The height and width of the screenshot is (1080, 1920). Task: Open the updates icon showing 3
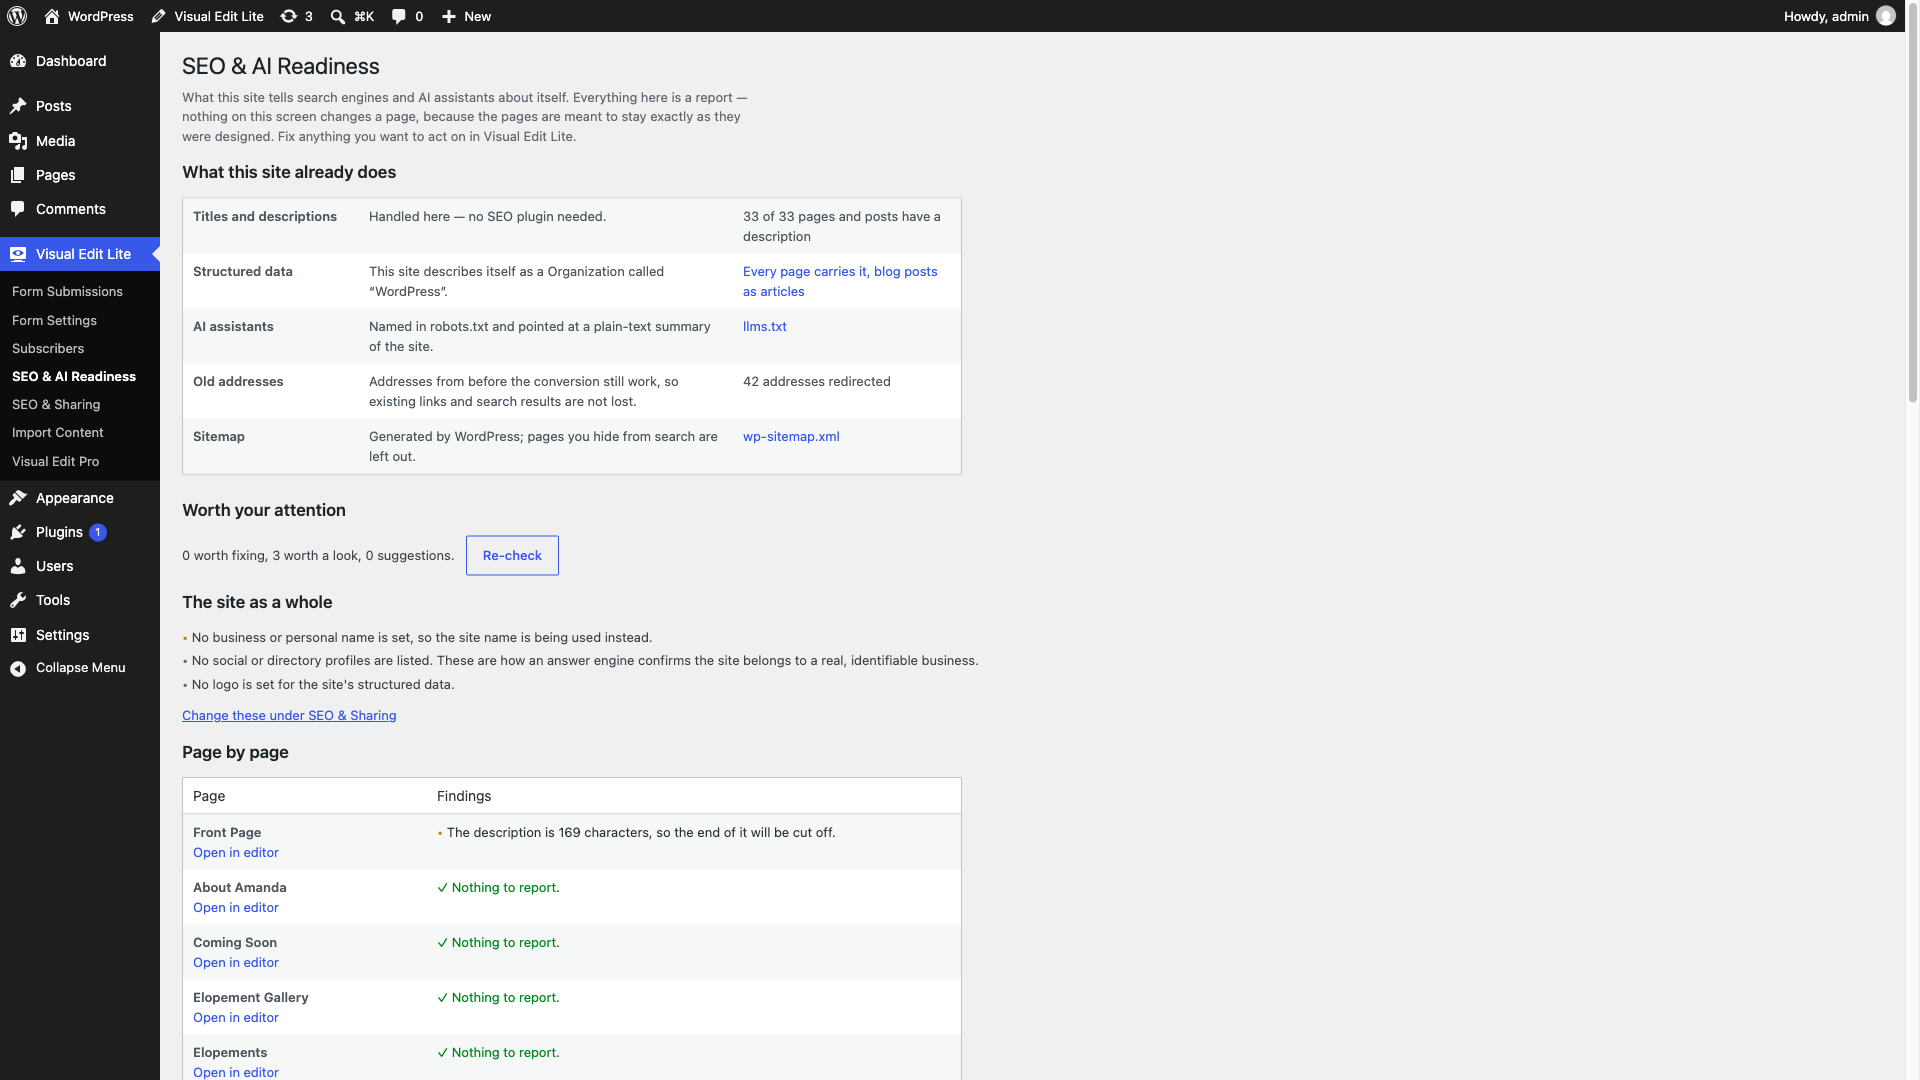289,16
